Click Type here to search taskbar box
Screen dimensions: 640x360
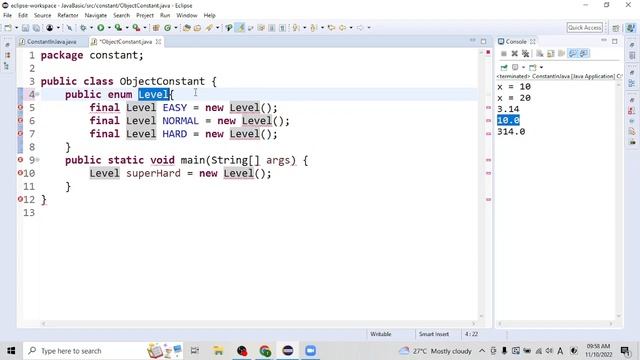tap(104, 351)
